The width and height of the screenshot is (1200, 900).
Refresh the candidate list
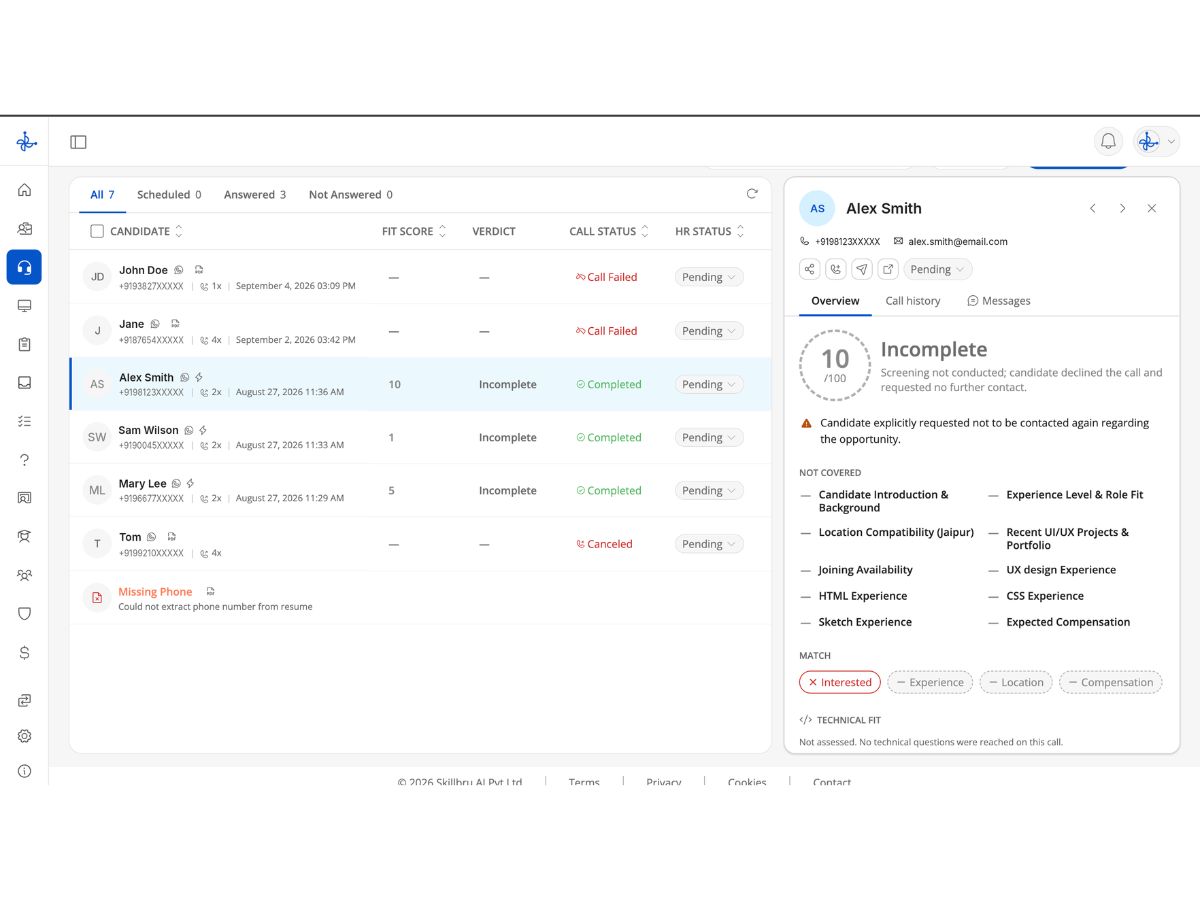coord(752,194)
